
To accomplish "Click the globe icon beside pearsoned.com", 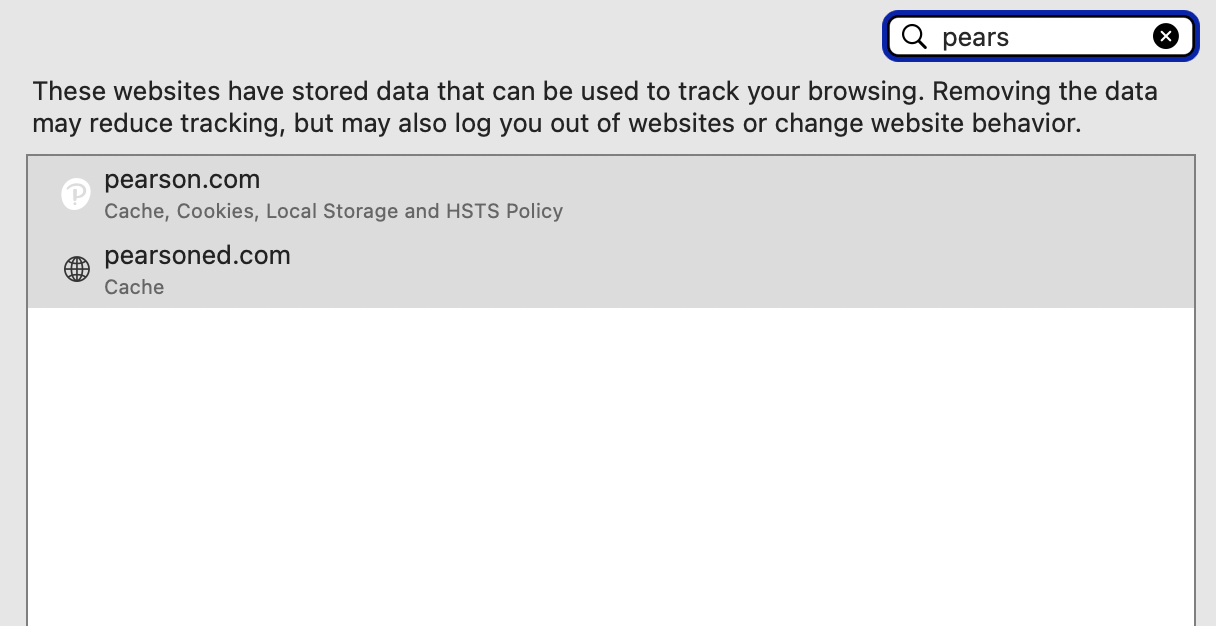I will click(77, 269).
